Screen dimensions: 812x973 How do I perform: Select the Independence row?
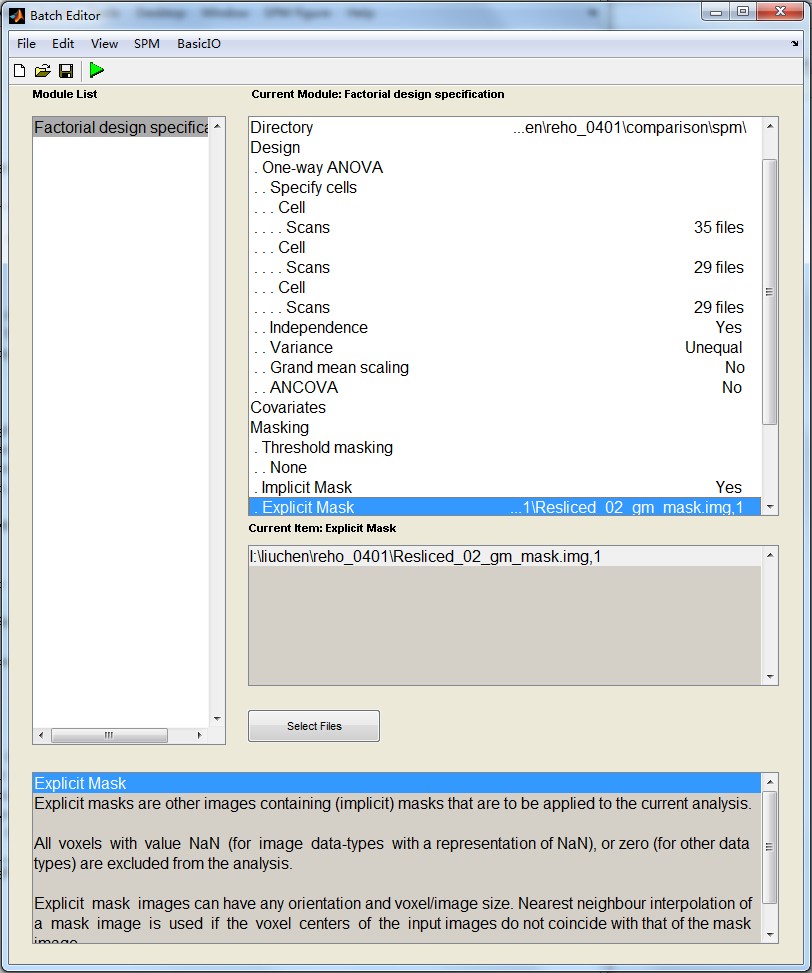(504, 328)
